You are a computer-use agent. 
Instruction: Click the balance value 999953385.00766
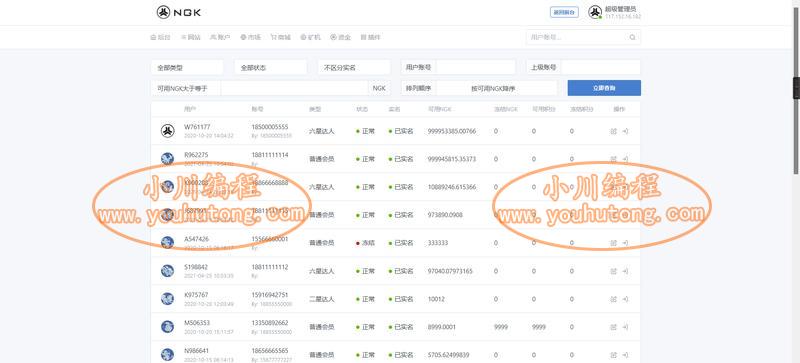(452, 131)
